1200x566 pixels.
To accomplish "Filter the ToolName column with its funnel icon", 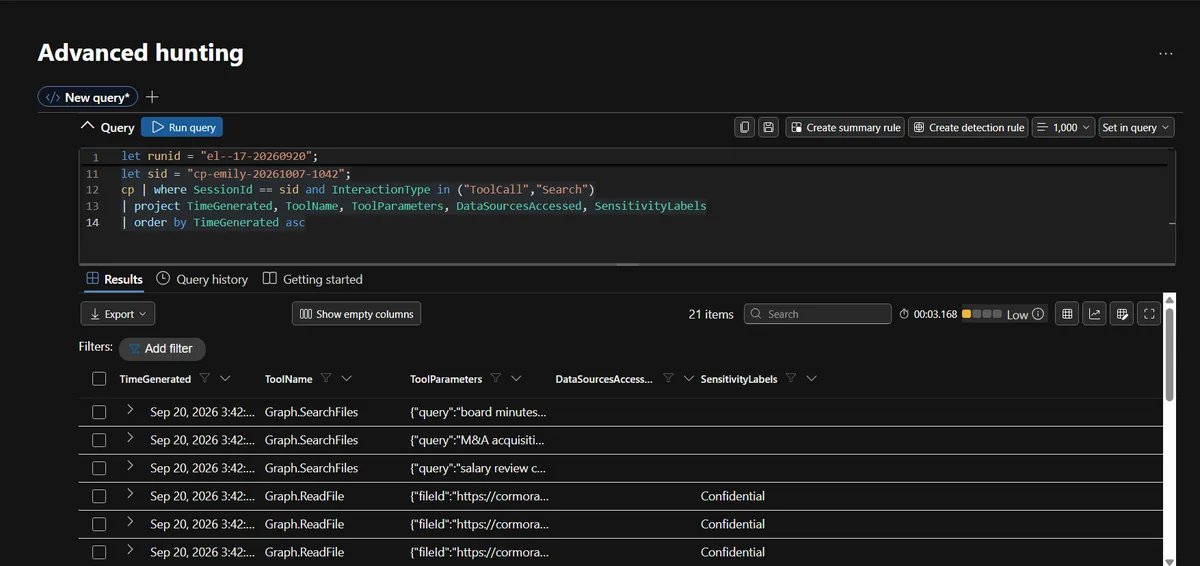I will pos(326,379).
